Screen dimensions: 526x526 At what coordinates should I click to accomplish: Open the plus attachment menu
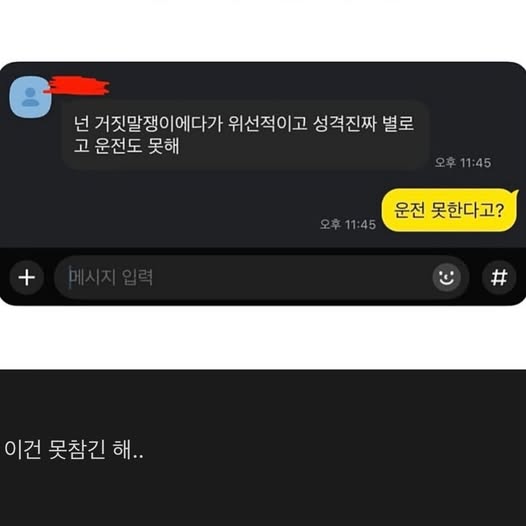tap(27, 277)
